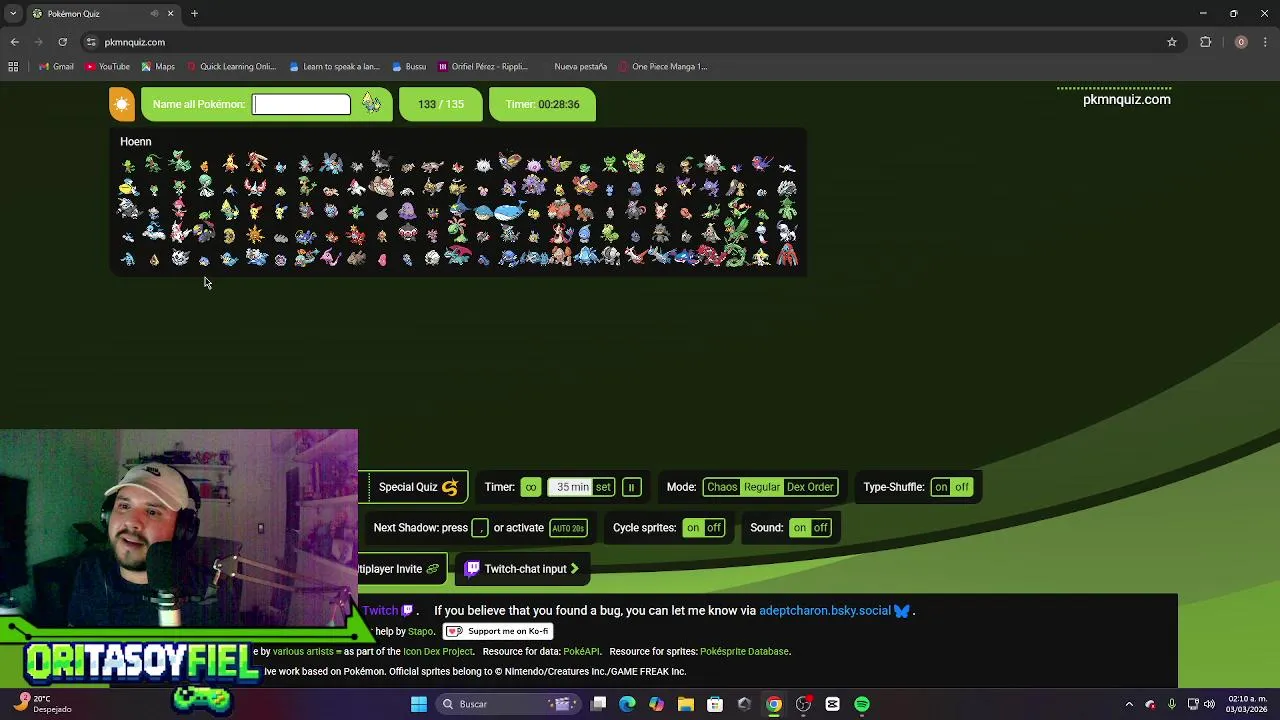1280x720 pixels.
Task: Select Regular mode
Action: [x=762, y=487]
